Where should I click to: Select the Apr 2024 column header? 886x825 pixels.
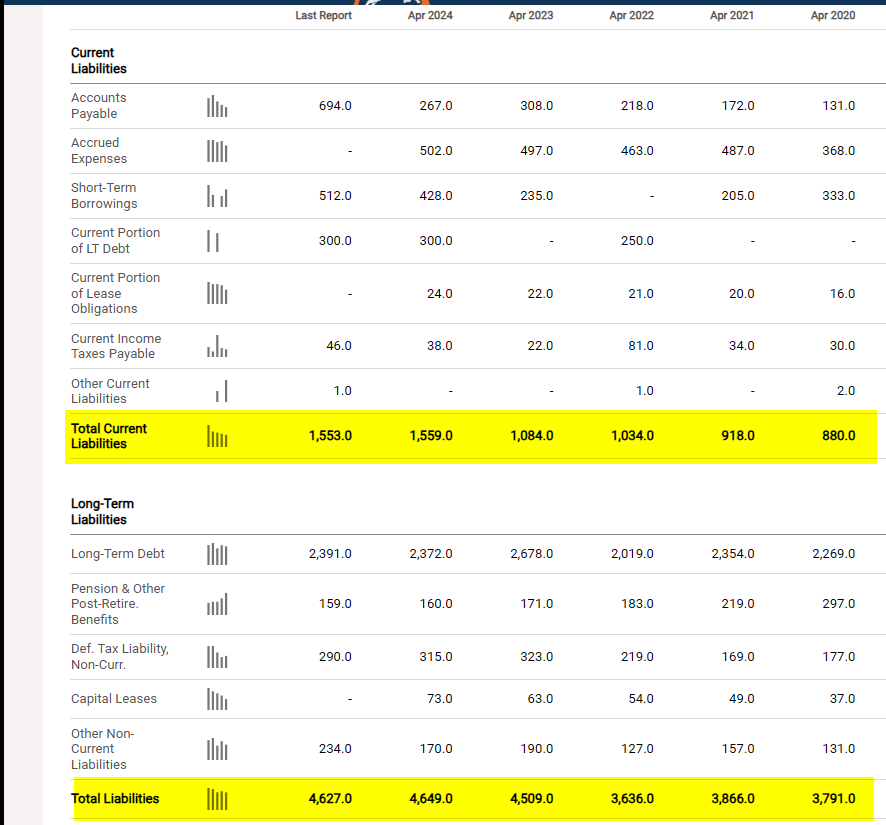click(430, 15)
